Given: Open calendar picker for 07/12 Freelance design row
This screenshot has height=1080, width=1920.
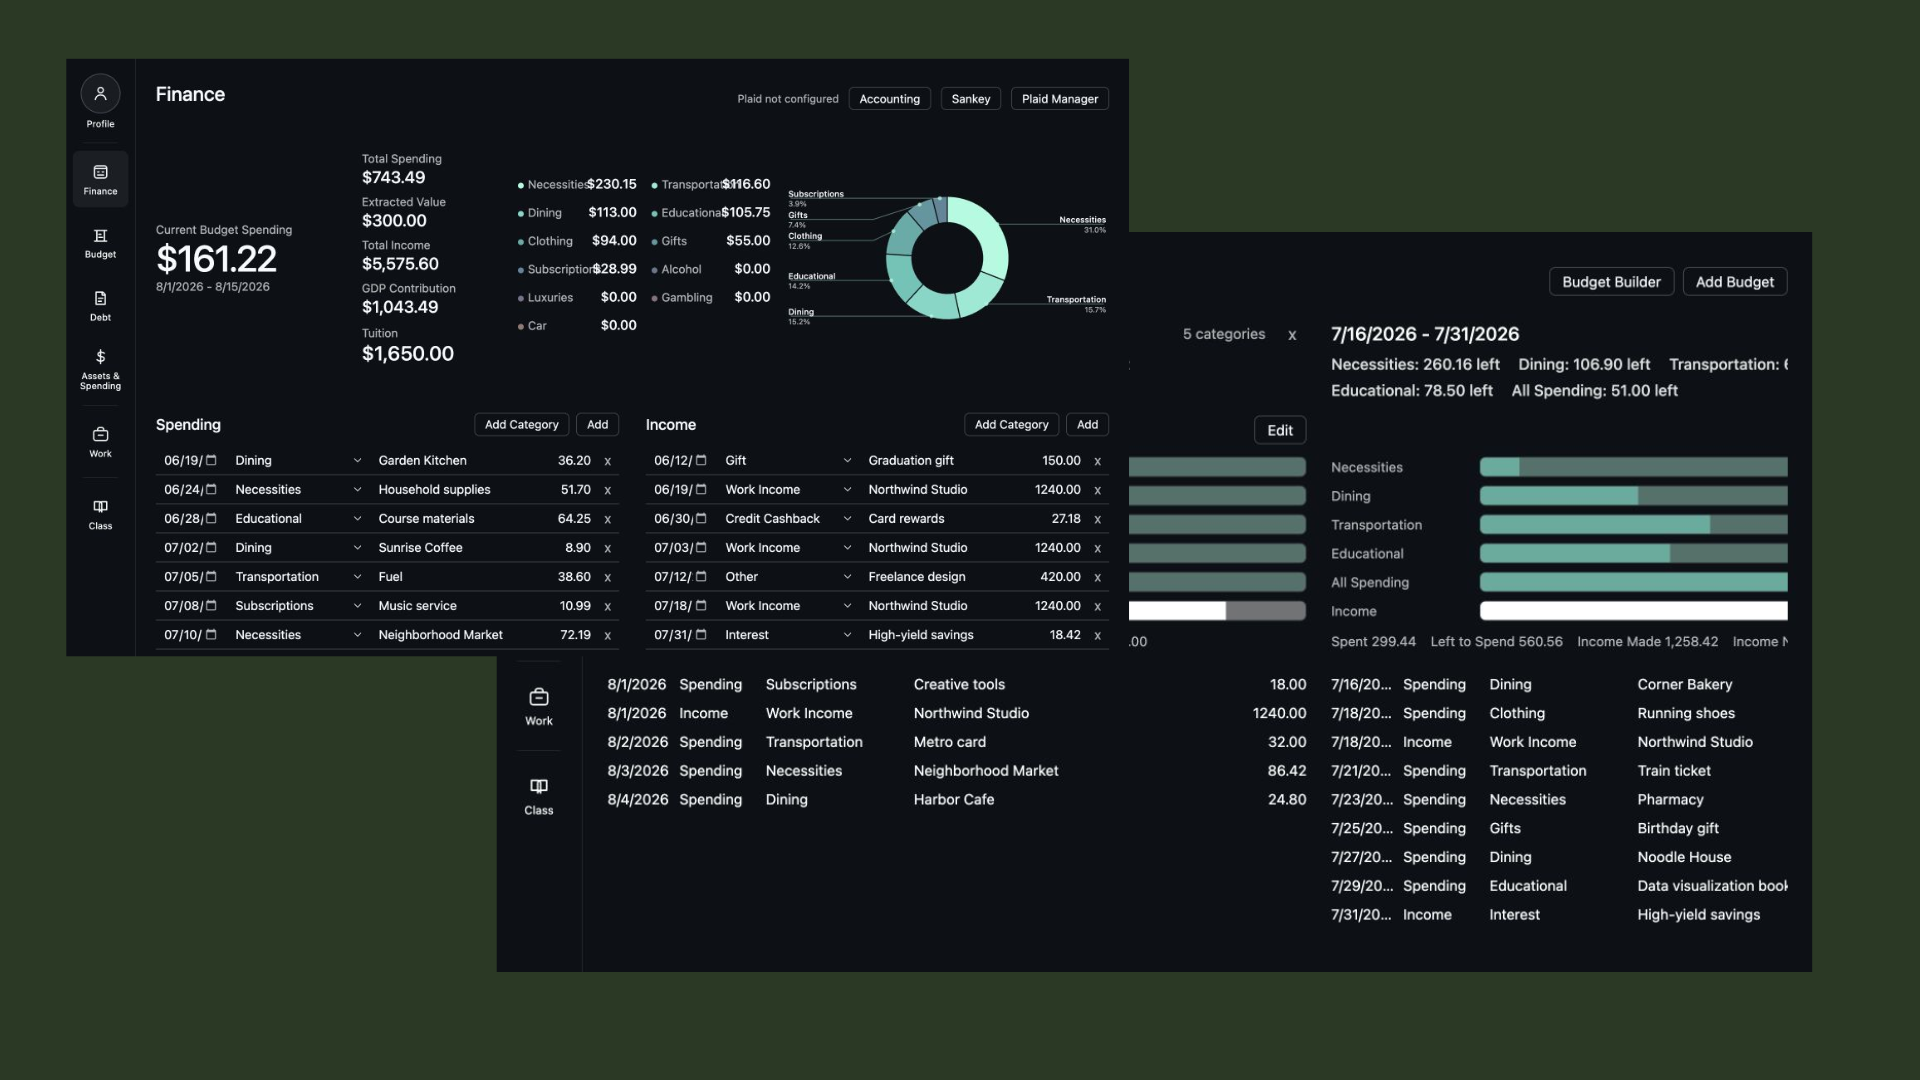Looking at the screenshot, I should pyautogui.click(x=701, y=576).
